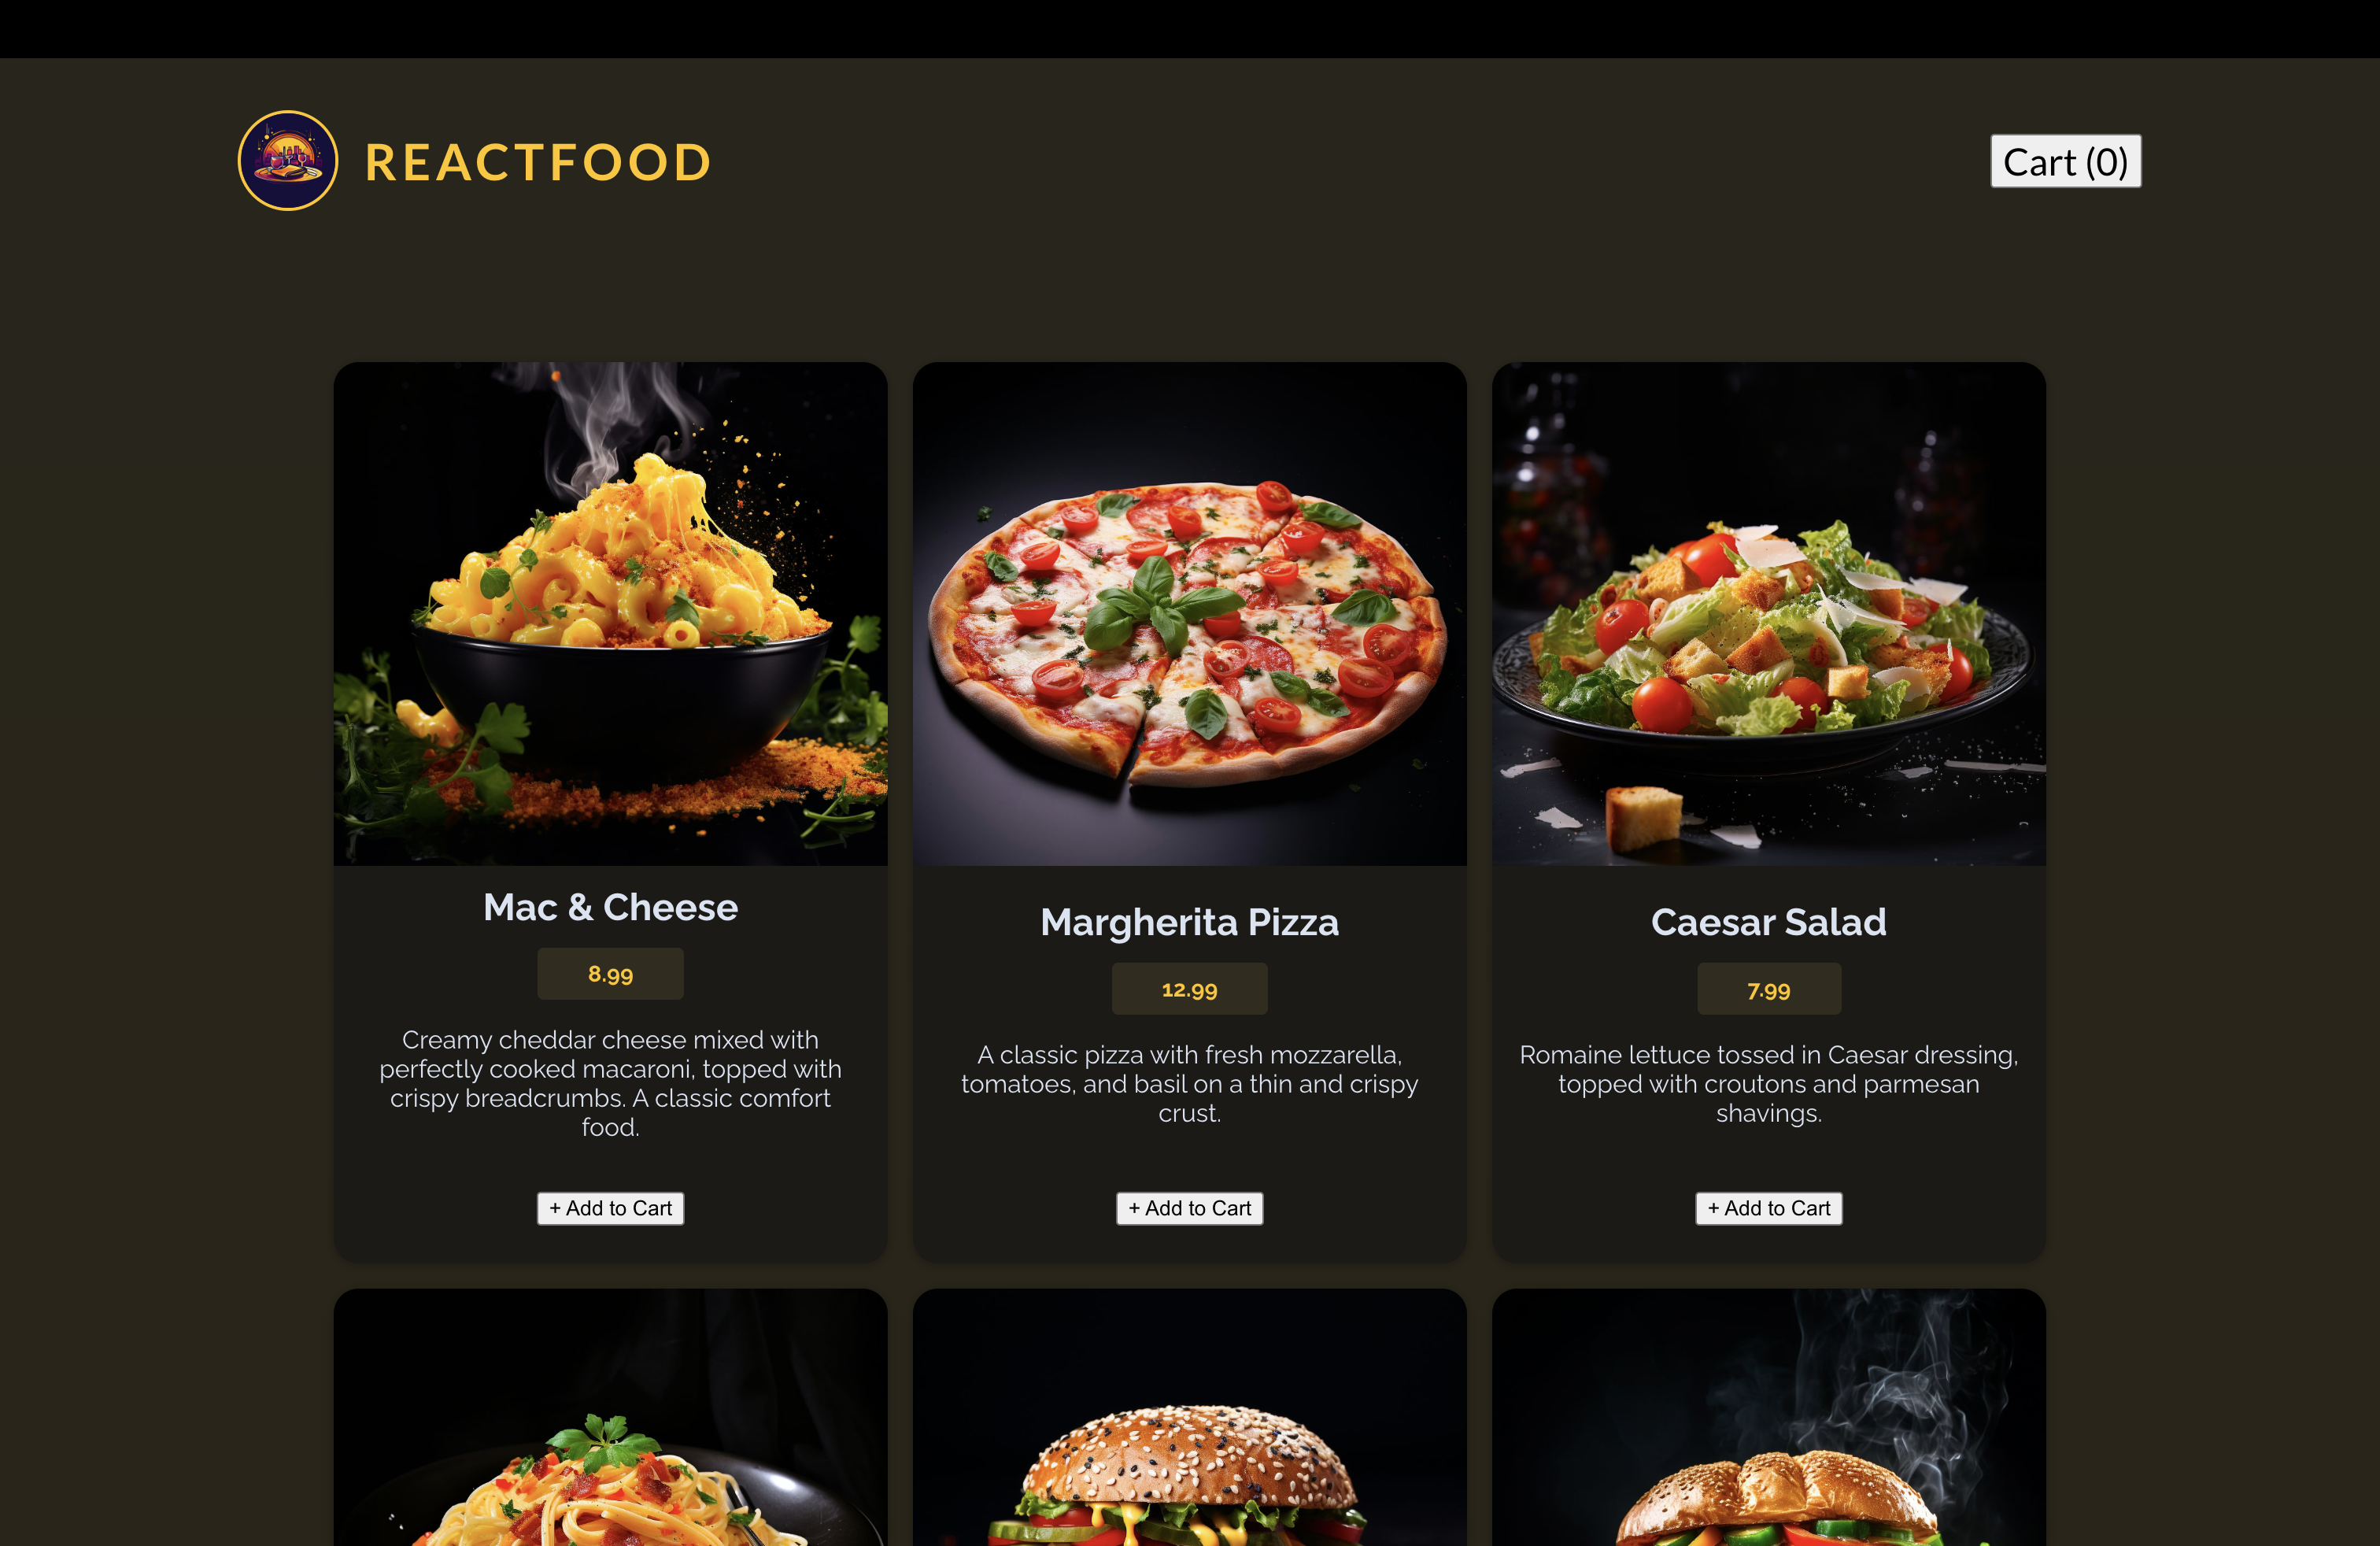Click the 8.99 price tag

[610, 974]
